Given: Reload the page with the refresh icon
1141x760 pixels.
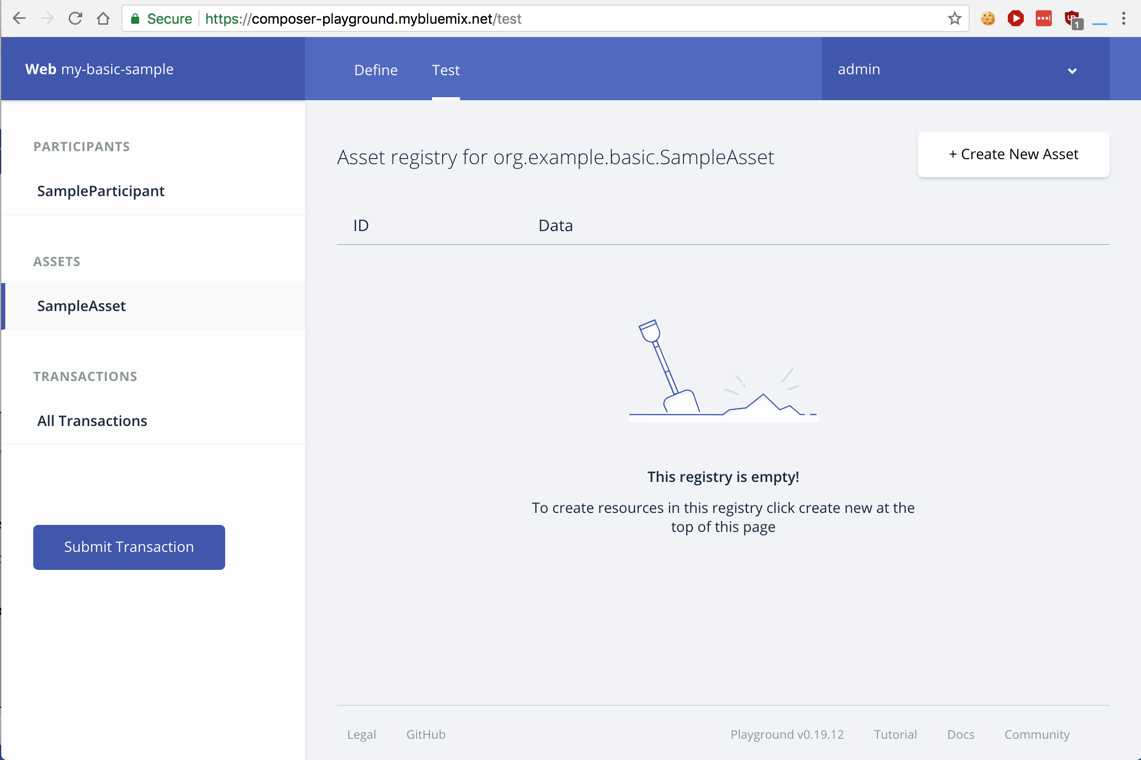Looking at the screenshot, I should point(75,18).
